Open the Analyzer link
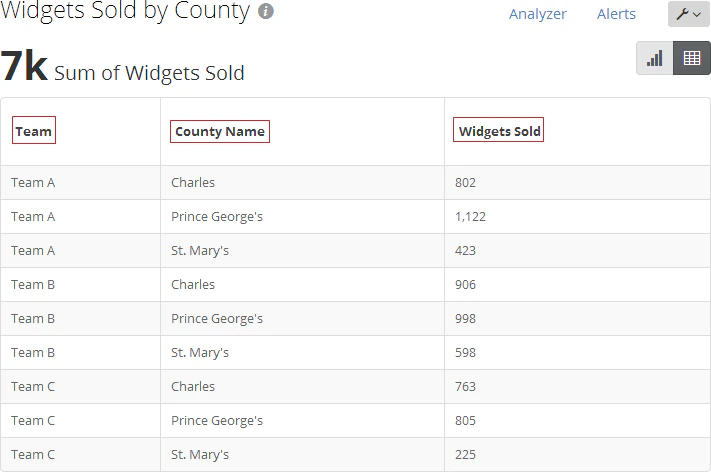 pyautogui.click(x=537, y=14)
